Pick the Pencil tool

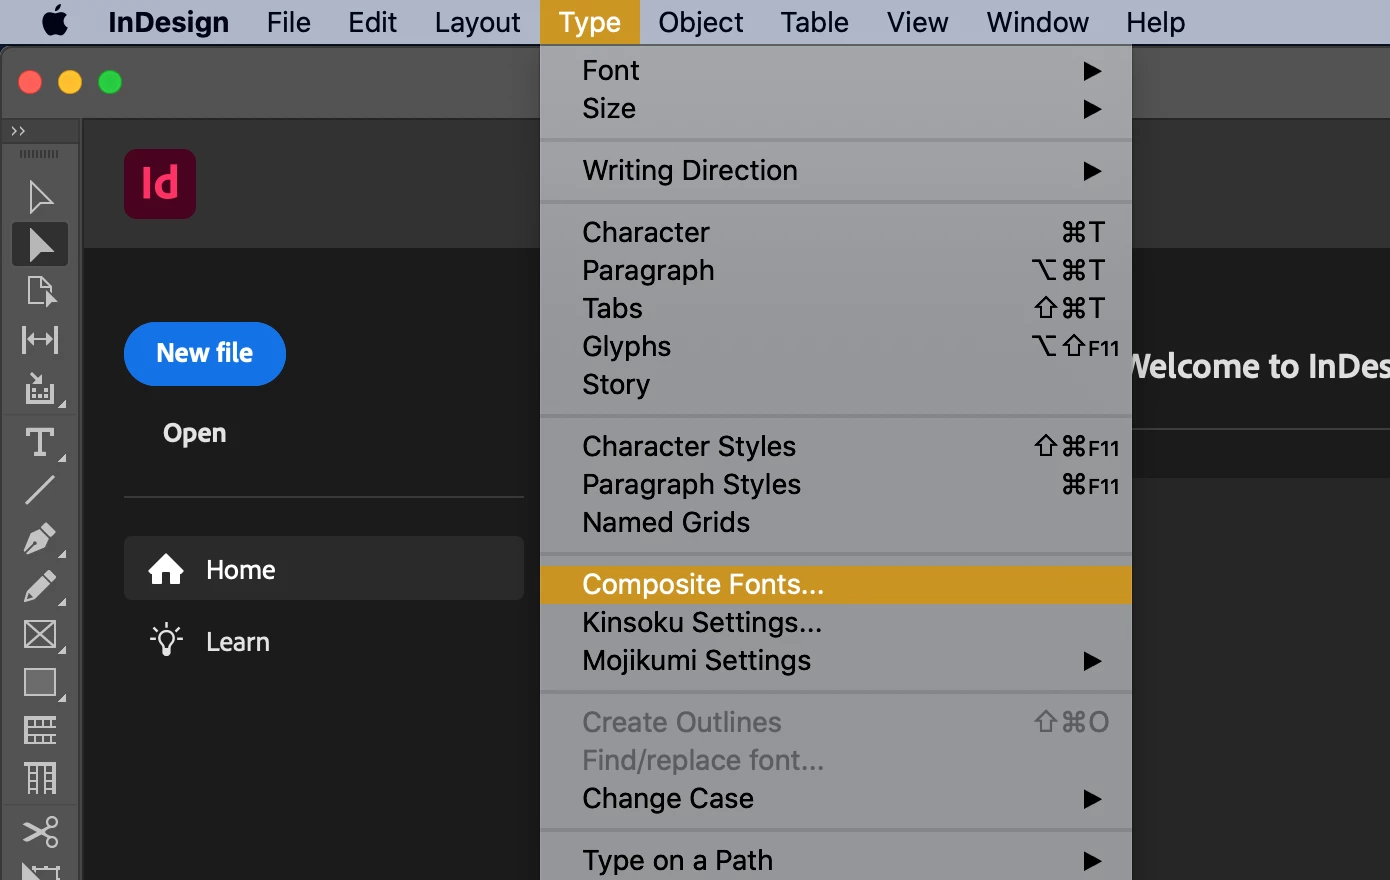40,586
